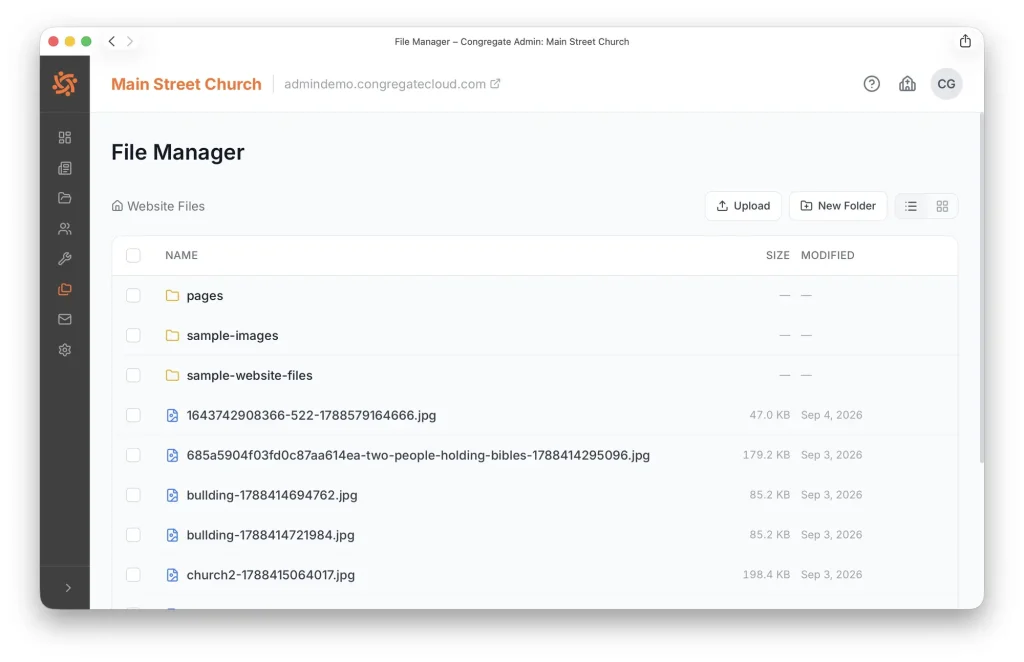1024x662 pixels.
Task: Switch to grid view
Action: 942,206
